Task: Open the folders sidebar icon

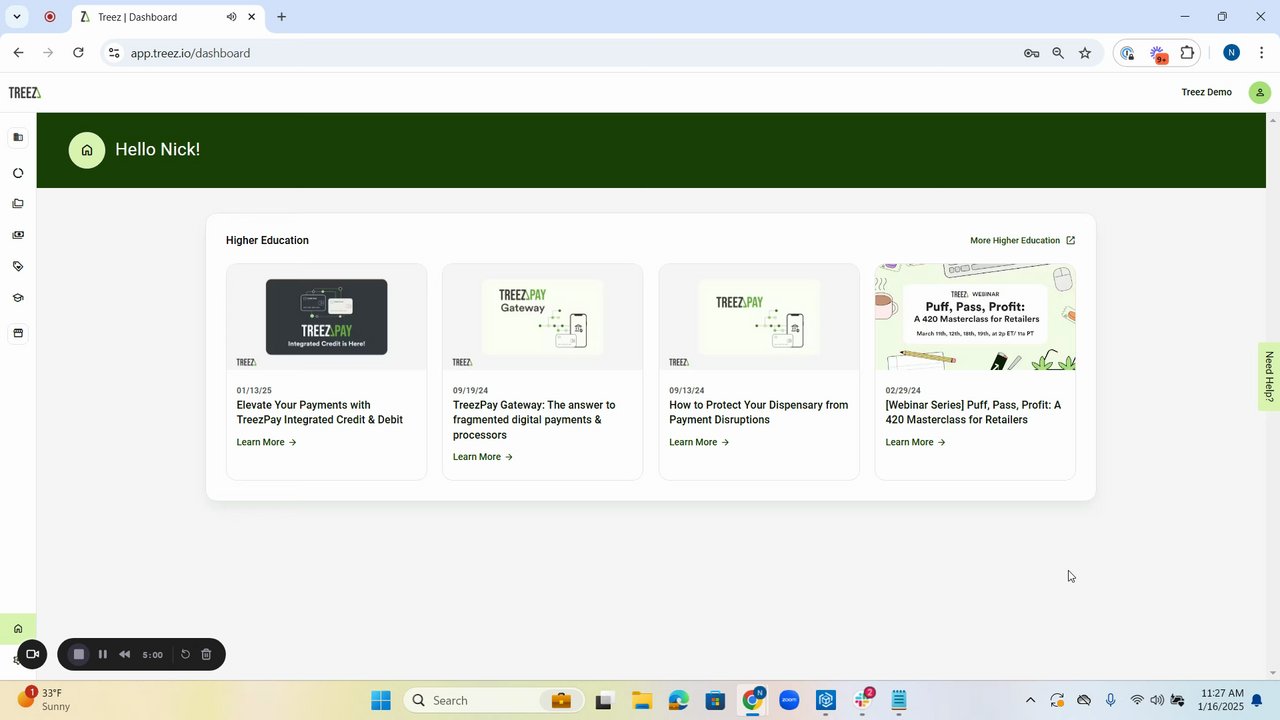Action: 18,204
